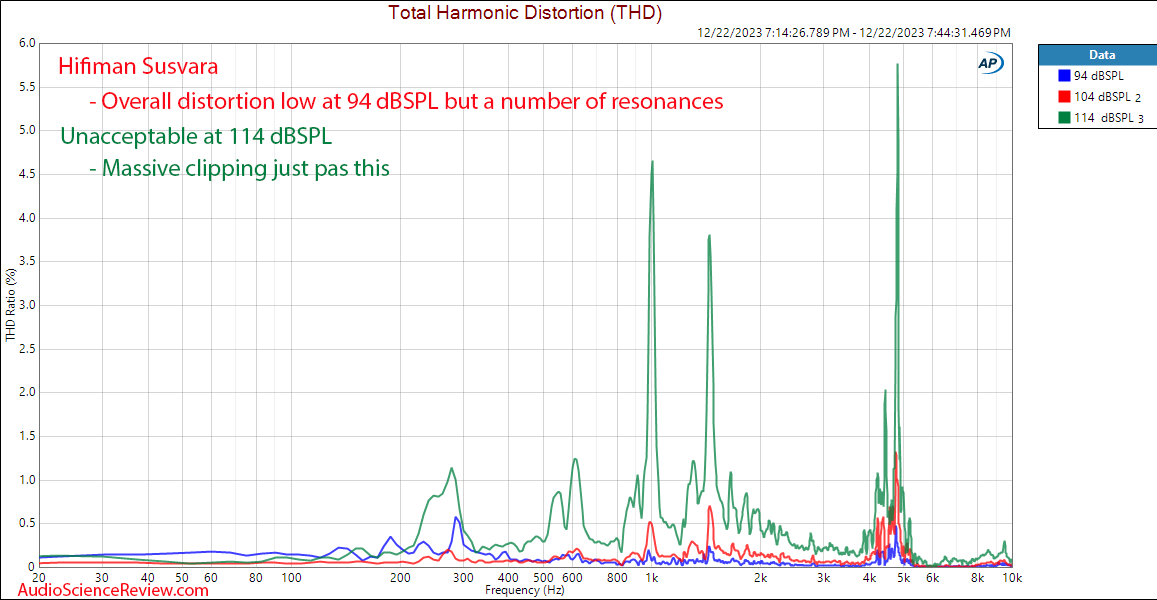Select the blue 94 dBSPL legend swatch

pos(1064,76)
